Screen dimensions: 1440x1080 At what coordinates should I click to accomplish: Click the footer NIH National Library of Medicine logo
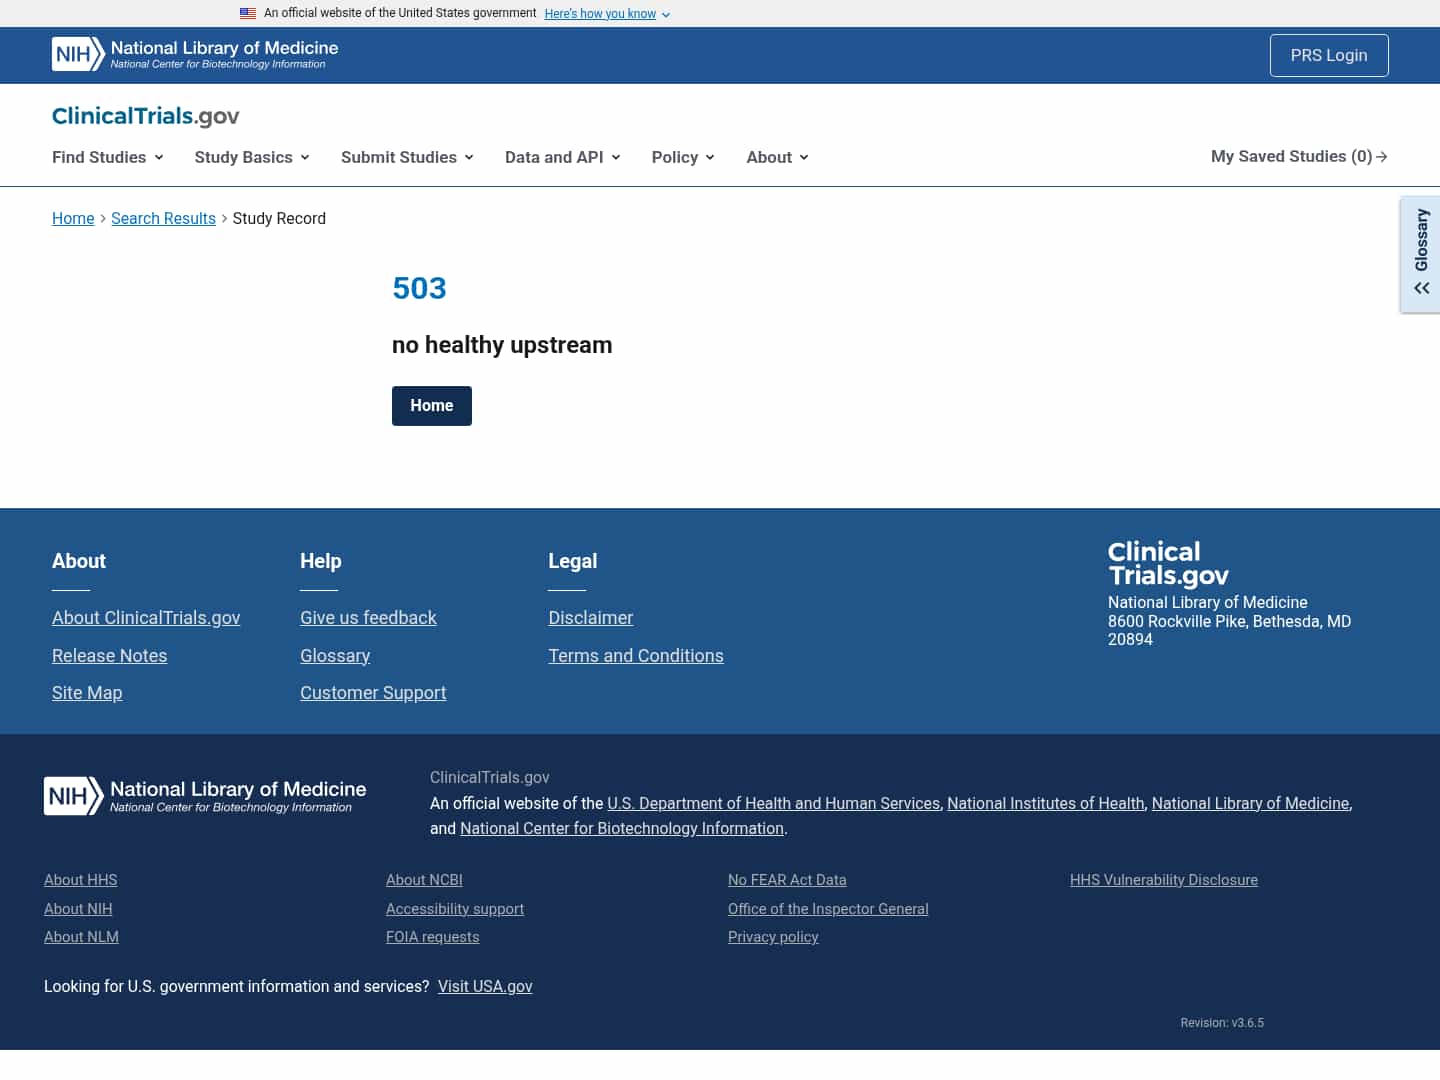point(205,796)
